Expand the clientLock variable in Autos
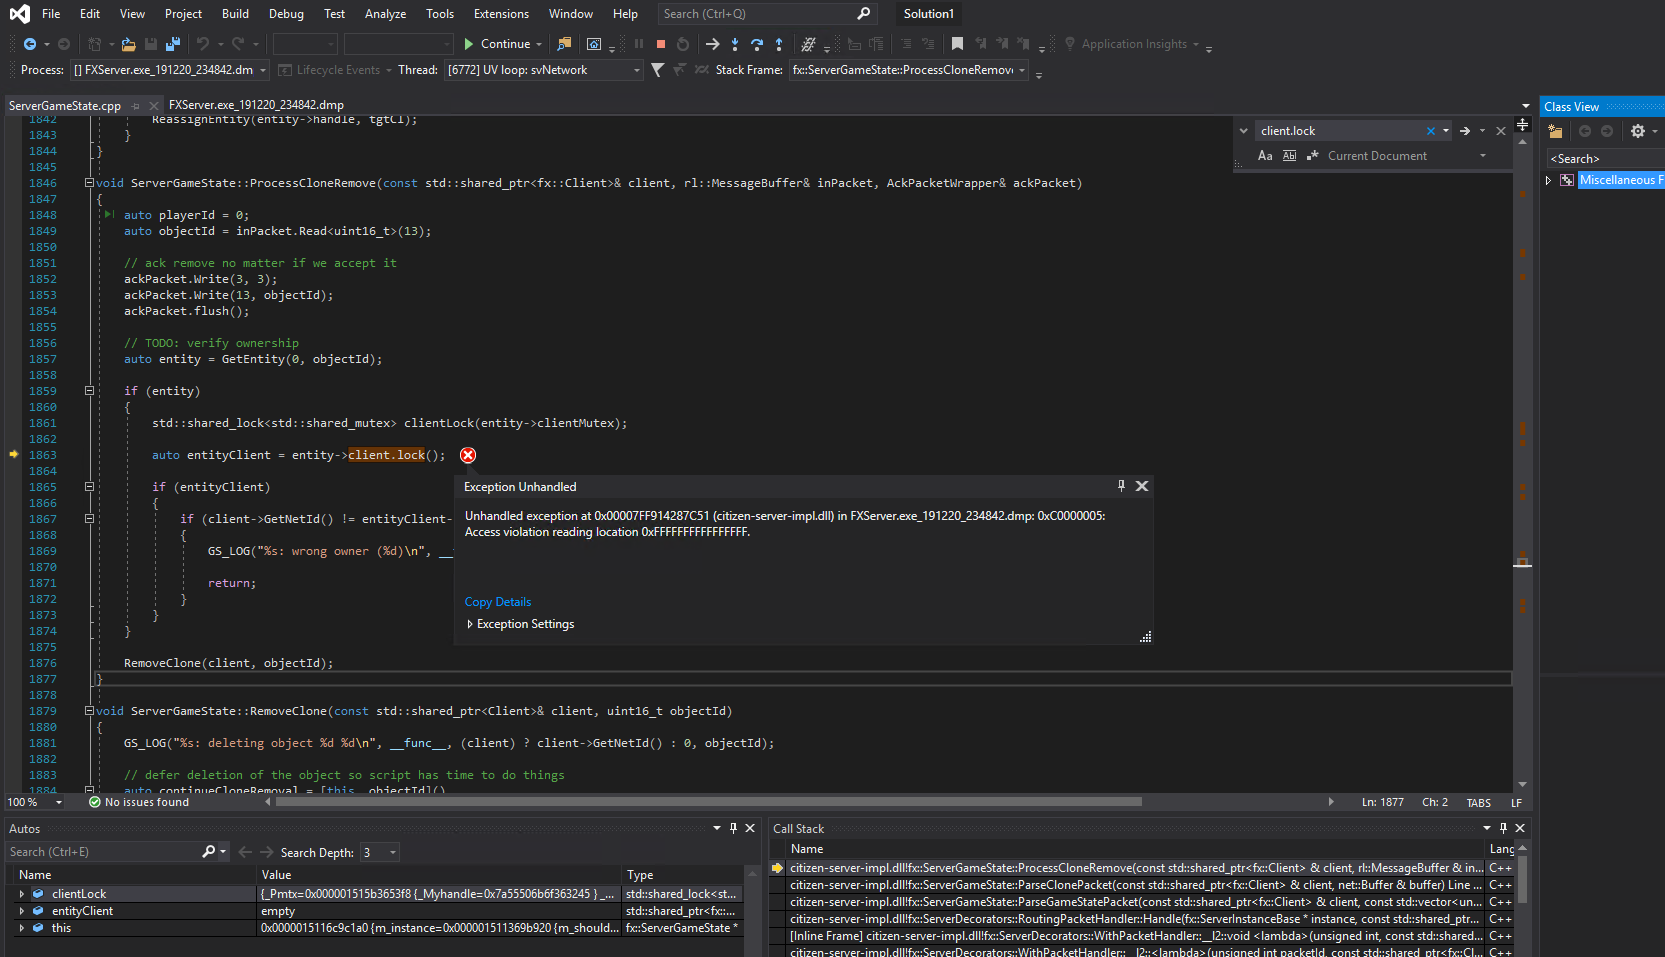The height and width of the screenshot is (957, 1665). click(22, 893)
